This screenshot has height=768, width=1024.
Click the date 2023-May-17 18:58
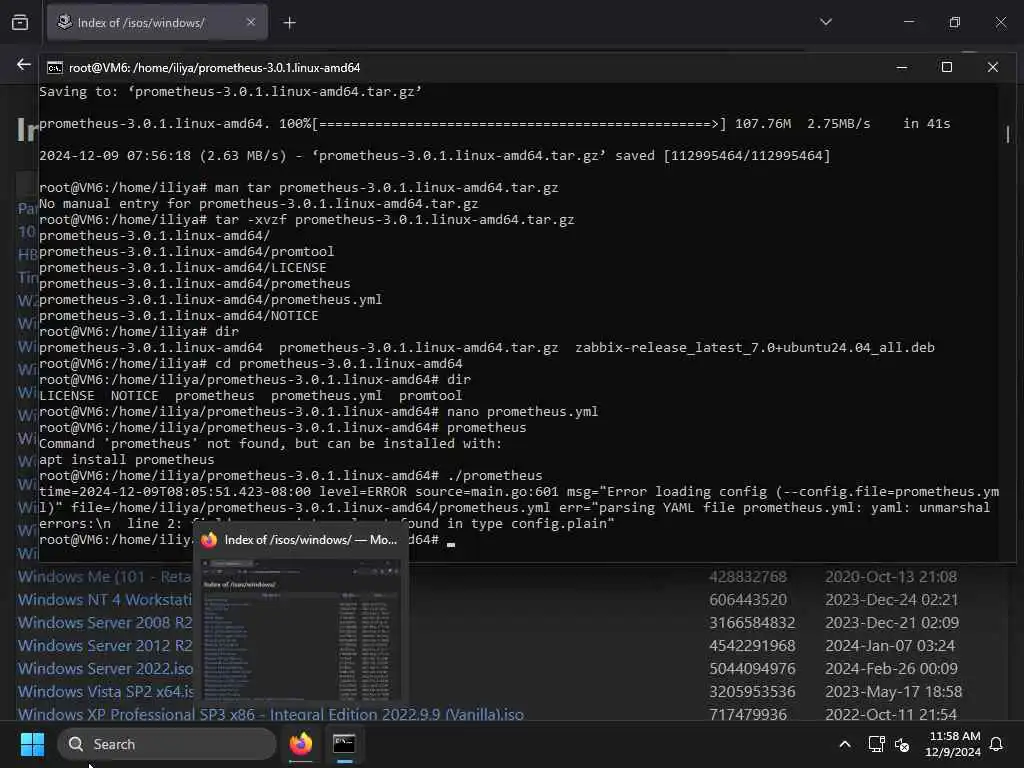[x=893, y=692]
